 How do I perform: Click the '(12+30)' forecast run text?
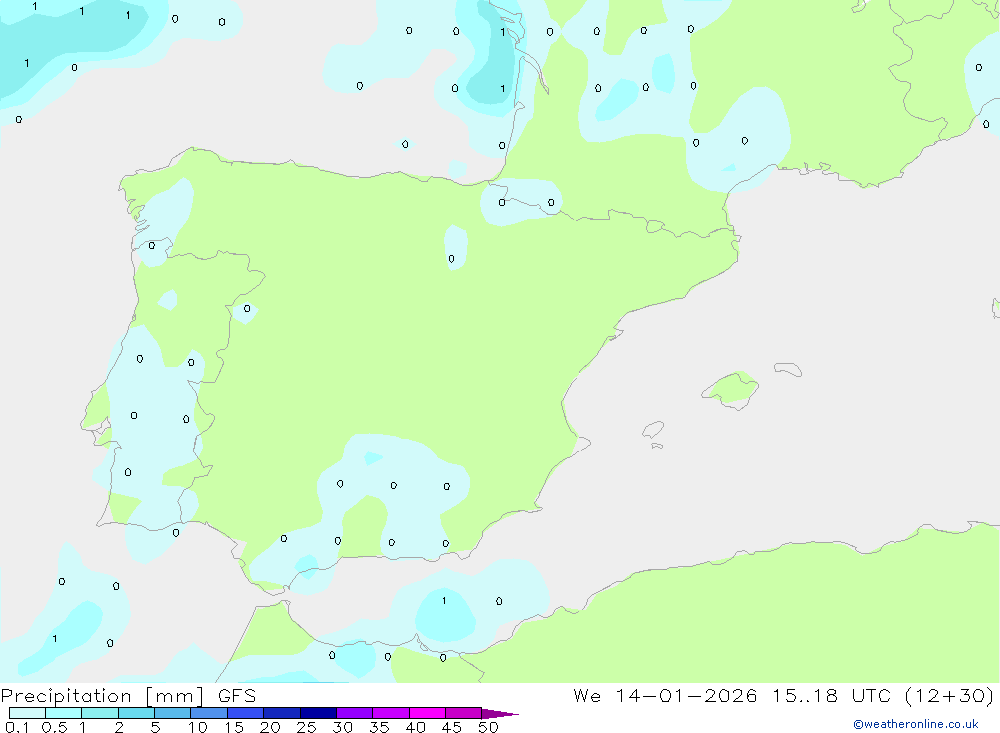coord(950,696)
